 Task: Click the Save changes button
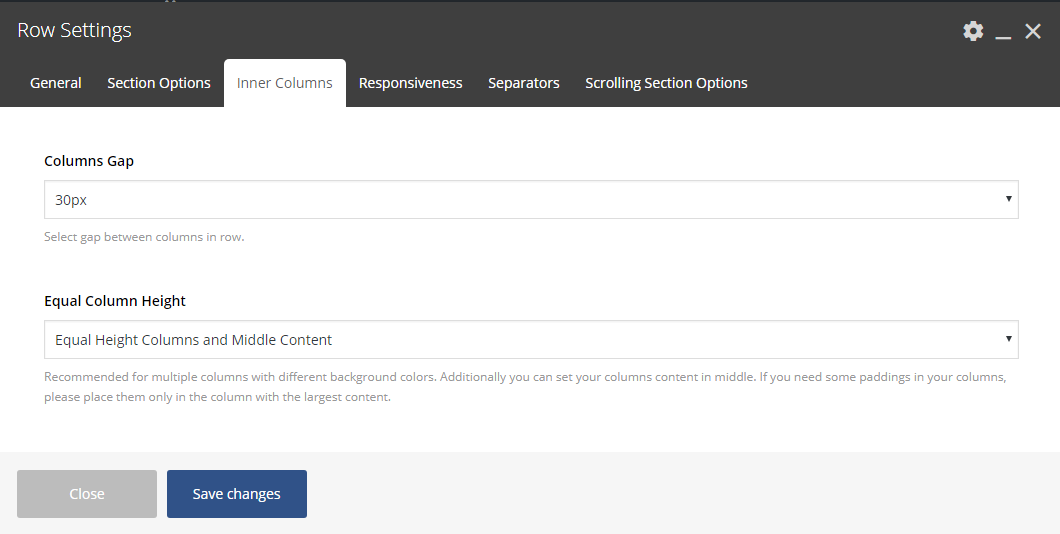(x=237, y=494)
